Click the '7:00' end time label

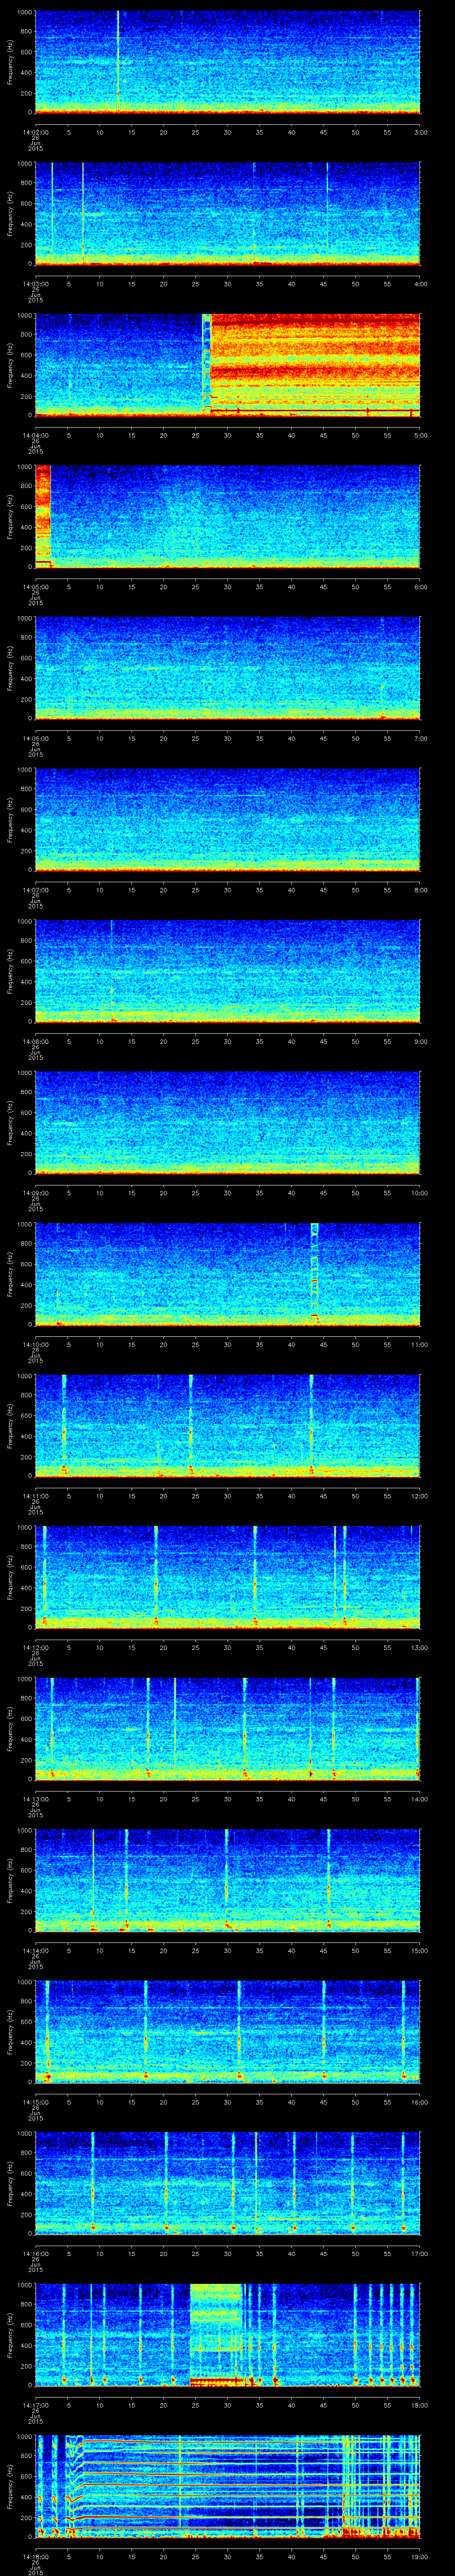tap(420, 738)
